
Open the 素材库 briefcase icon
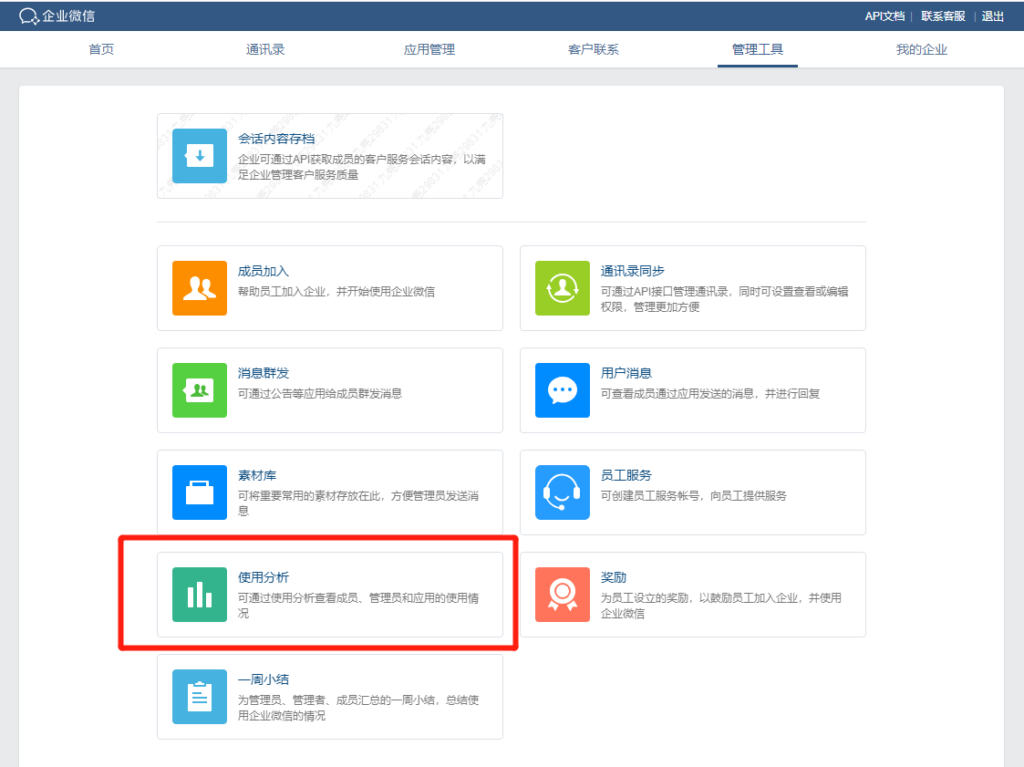199,492
